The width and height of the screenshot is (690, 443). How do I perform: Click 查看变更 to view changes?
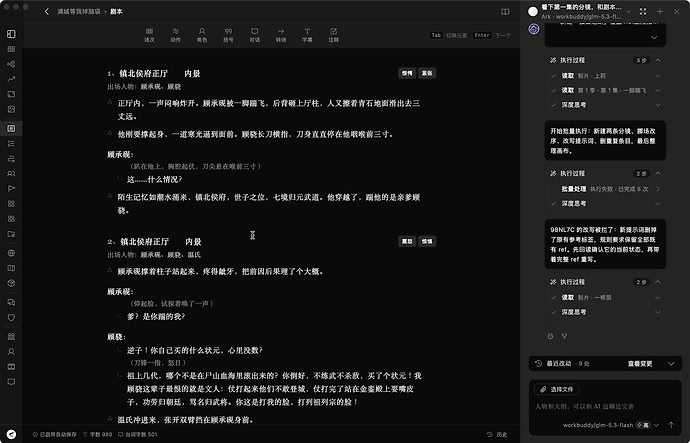click(640, 363)
